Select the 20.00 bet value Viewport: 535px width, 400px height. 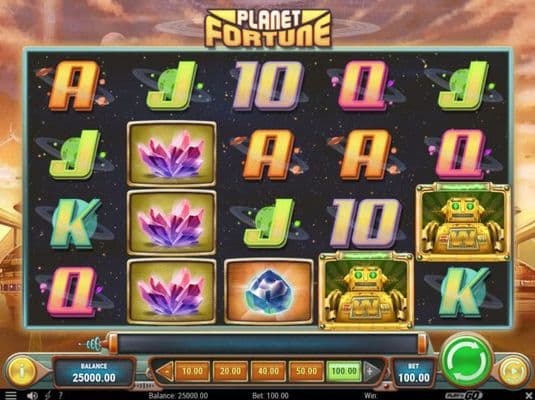pyautogui.click(x=230, y=371)
